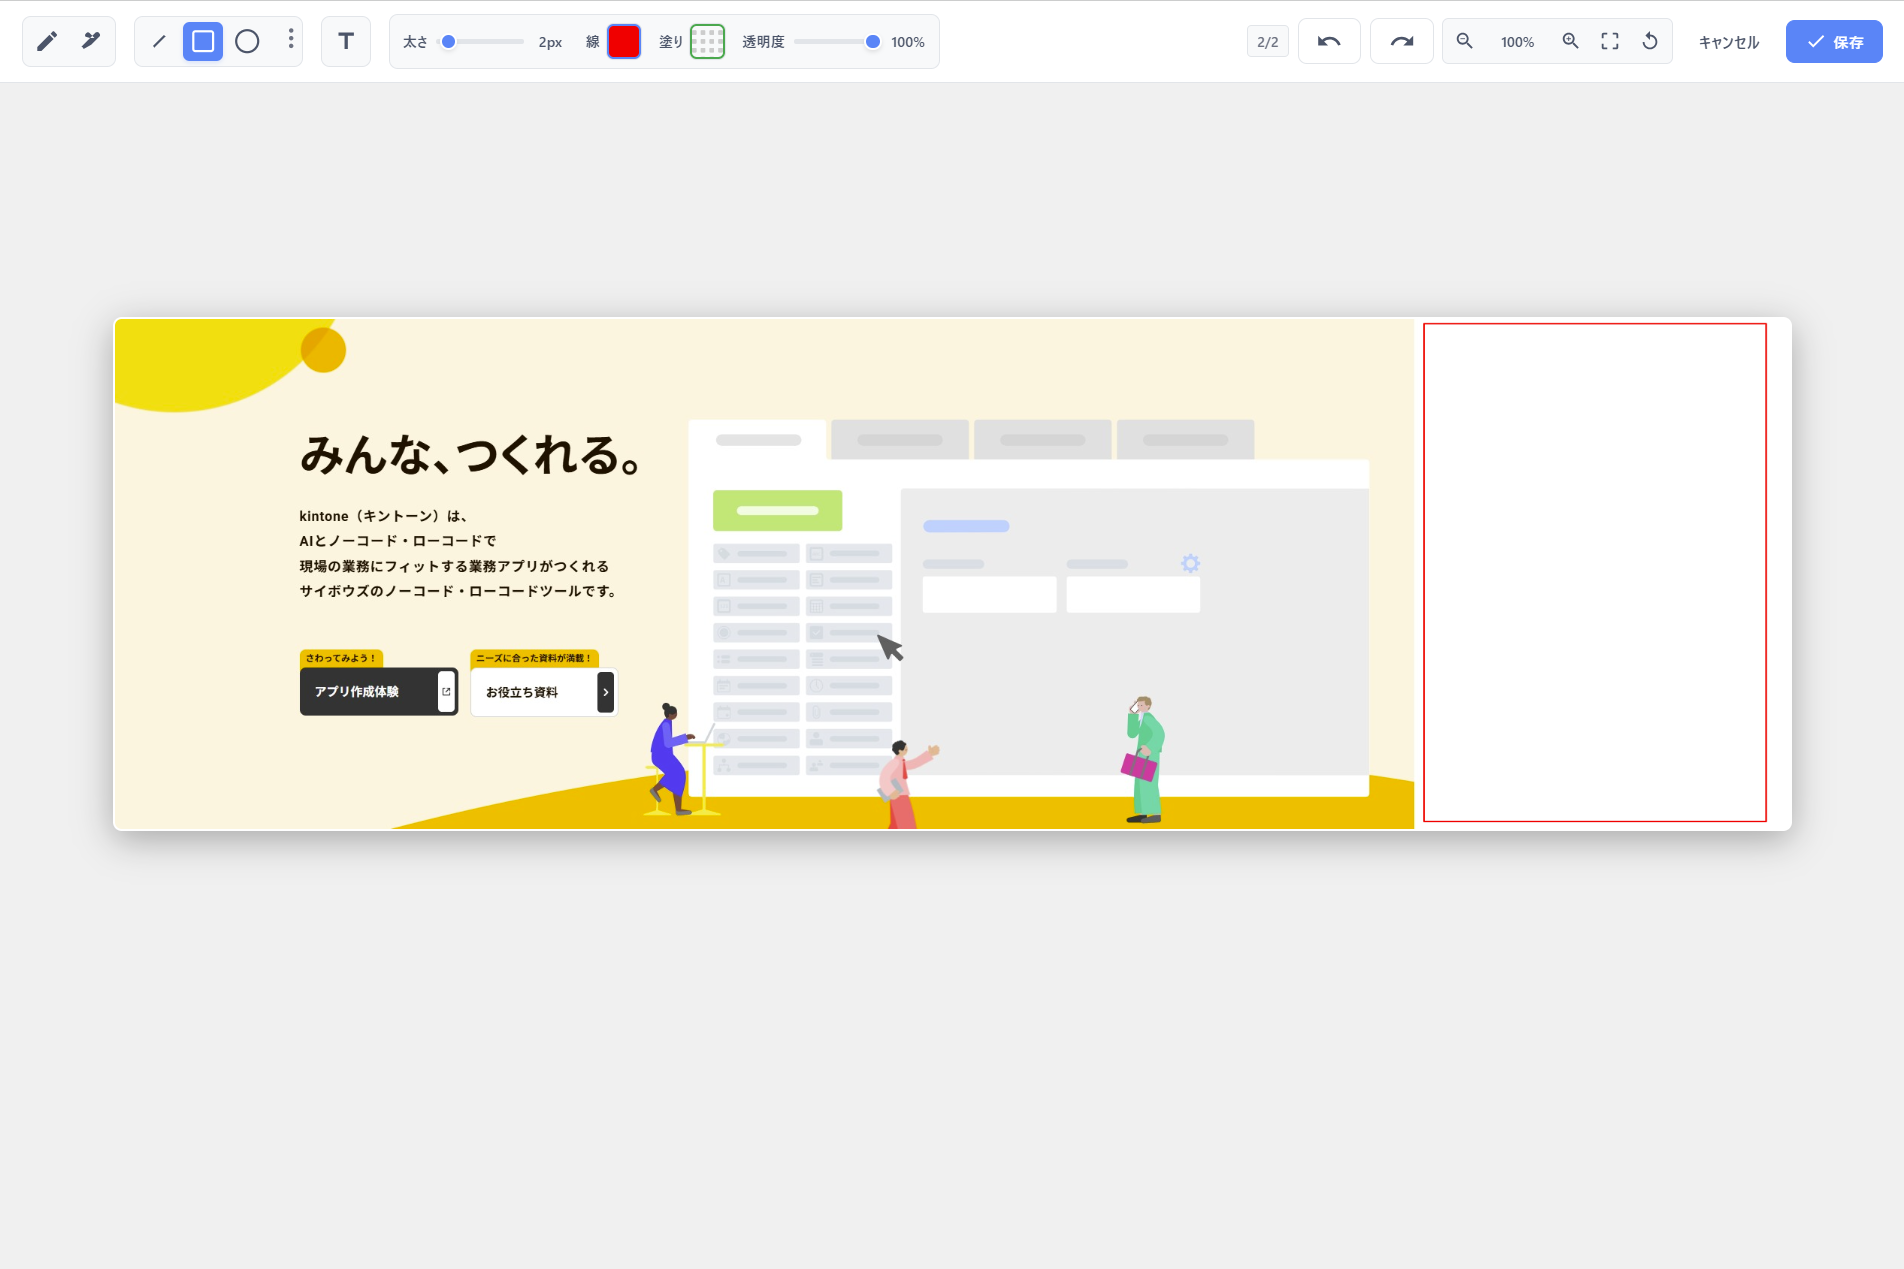1904x1269 pixels.
Task: Click the 2/2 page indicator
Action: (1267, 41)
